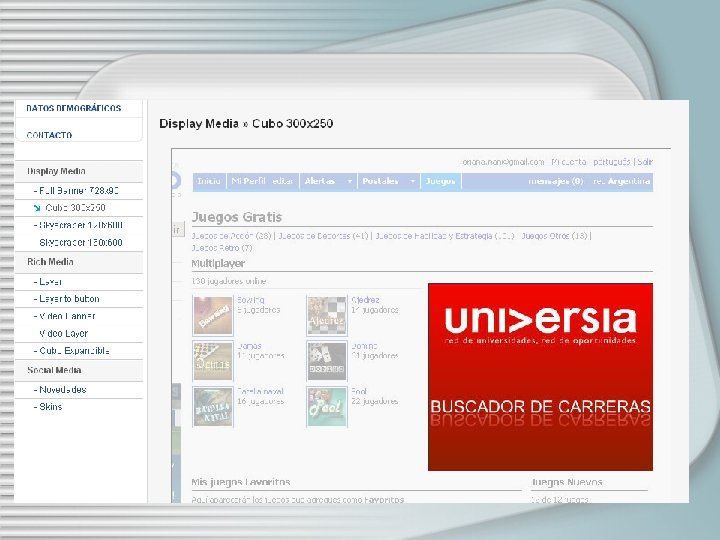Open the Layer format item
This screenshot has width=720, height=540.
point(50,281)
